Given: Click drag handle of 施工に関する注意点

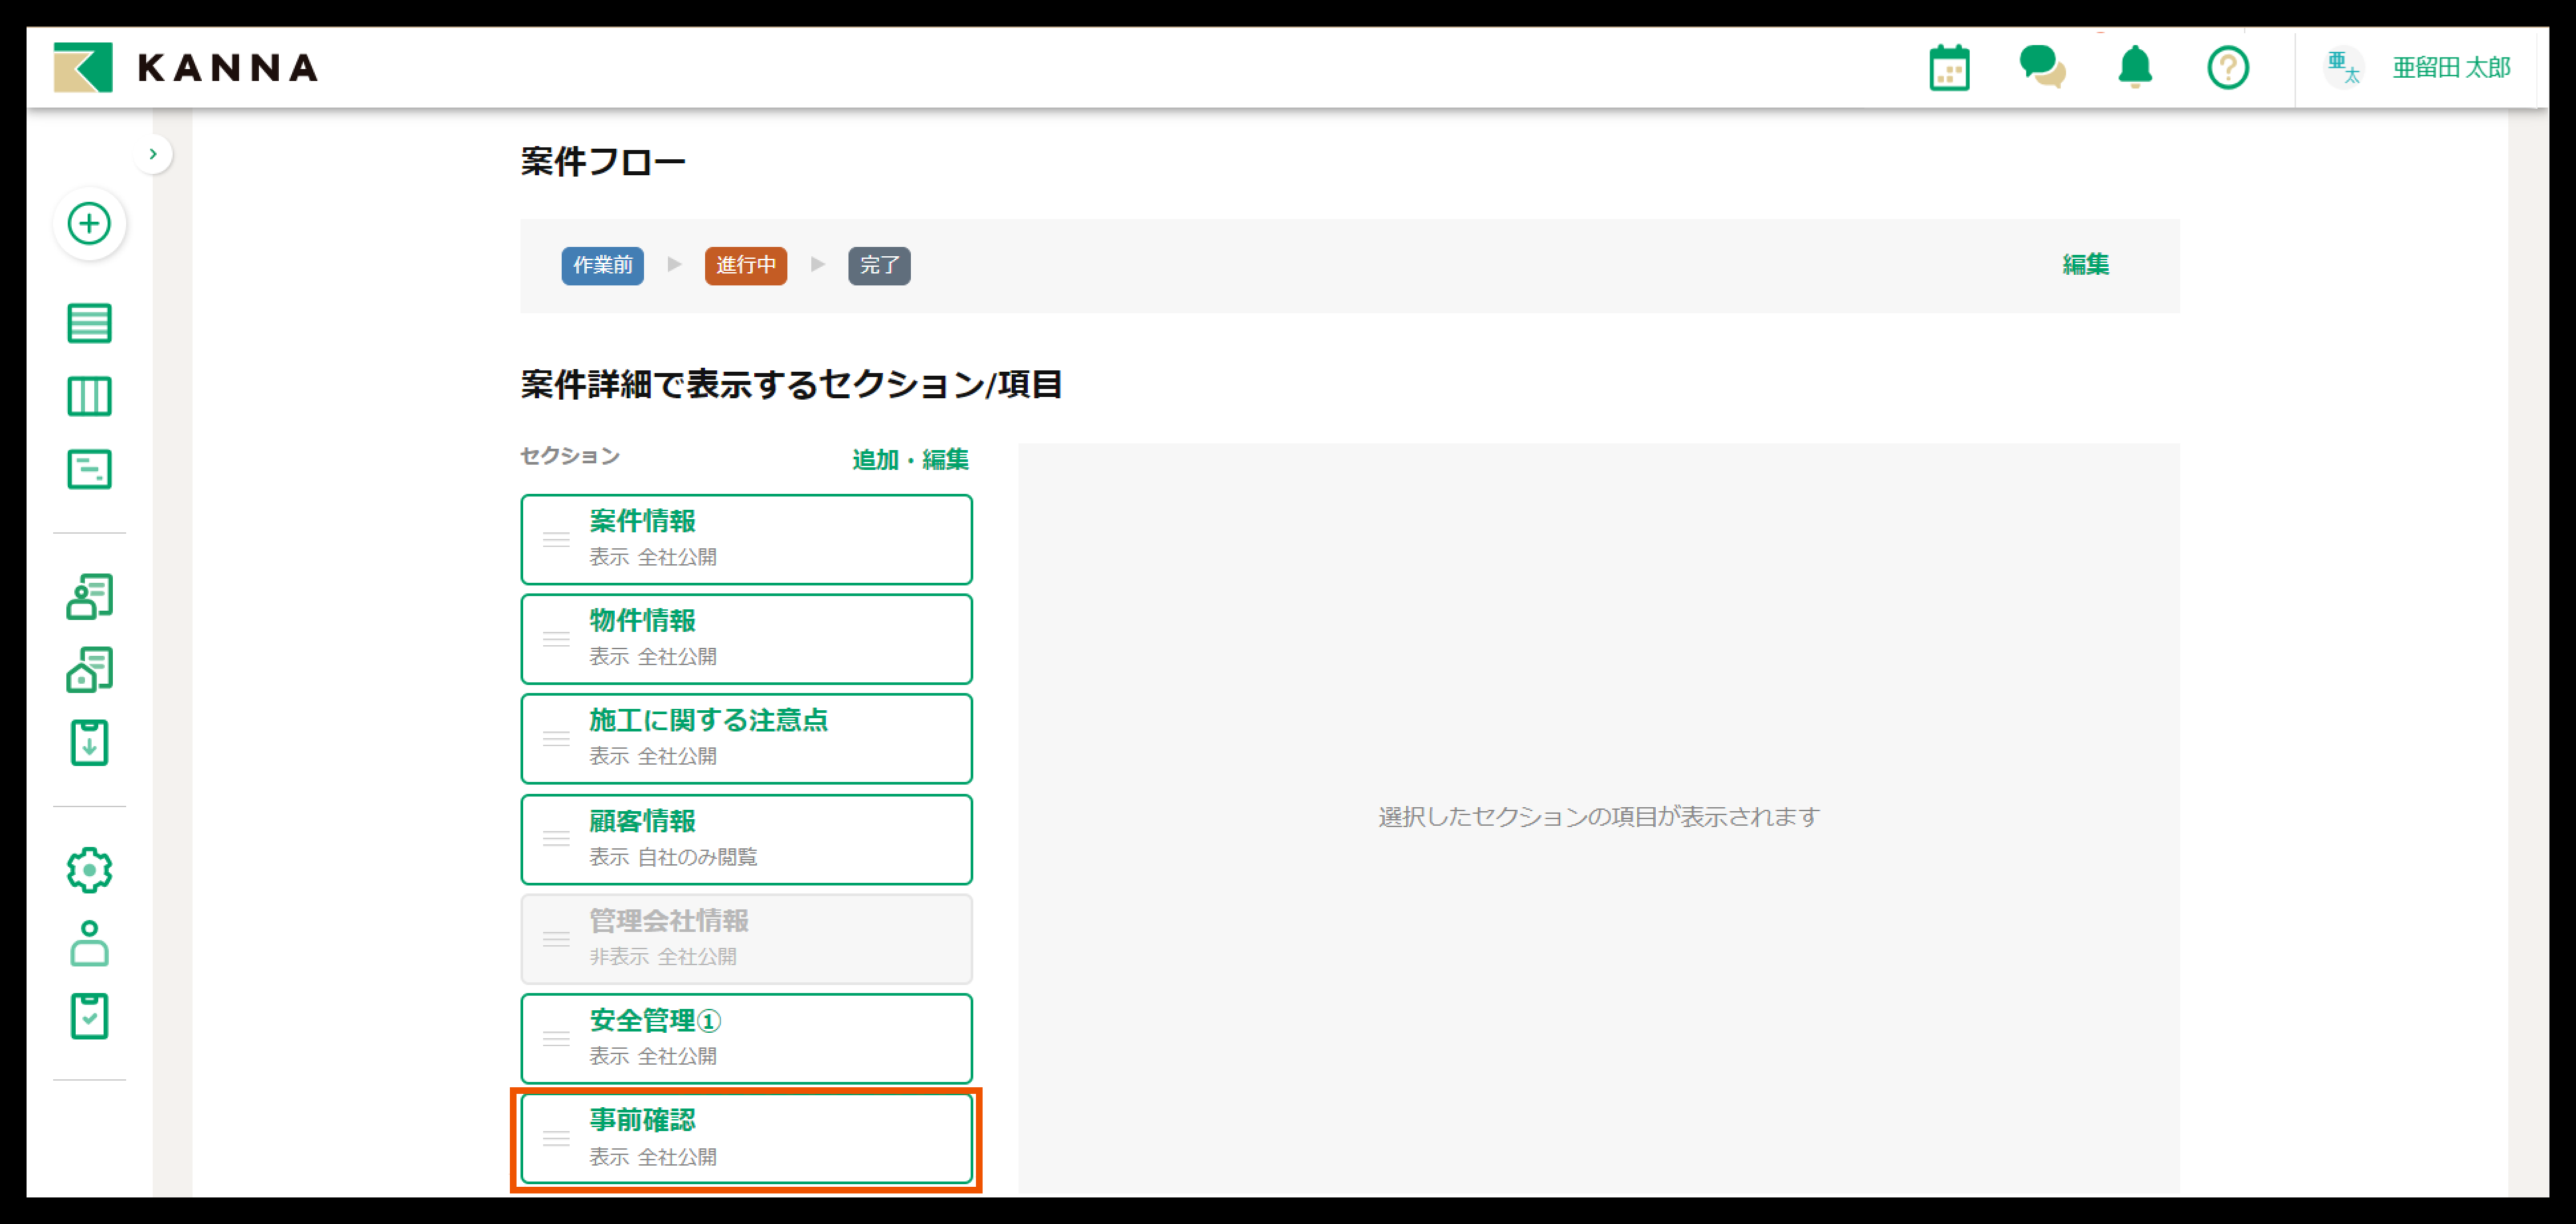Looking at the screenshot, I should (x=556, y=739).
